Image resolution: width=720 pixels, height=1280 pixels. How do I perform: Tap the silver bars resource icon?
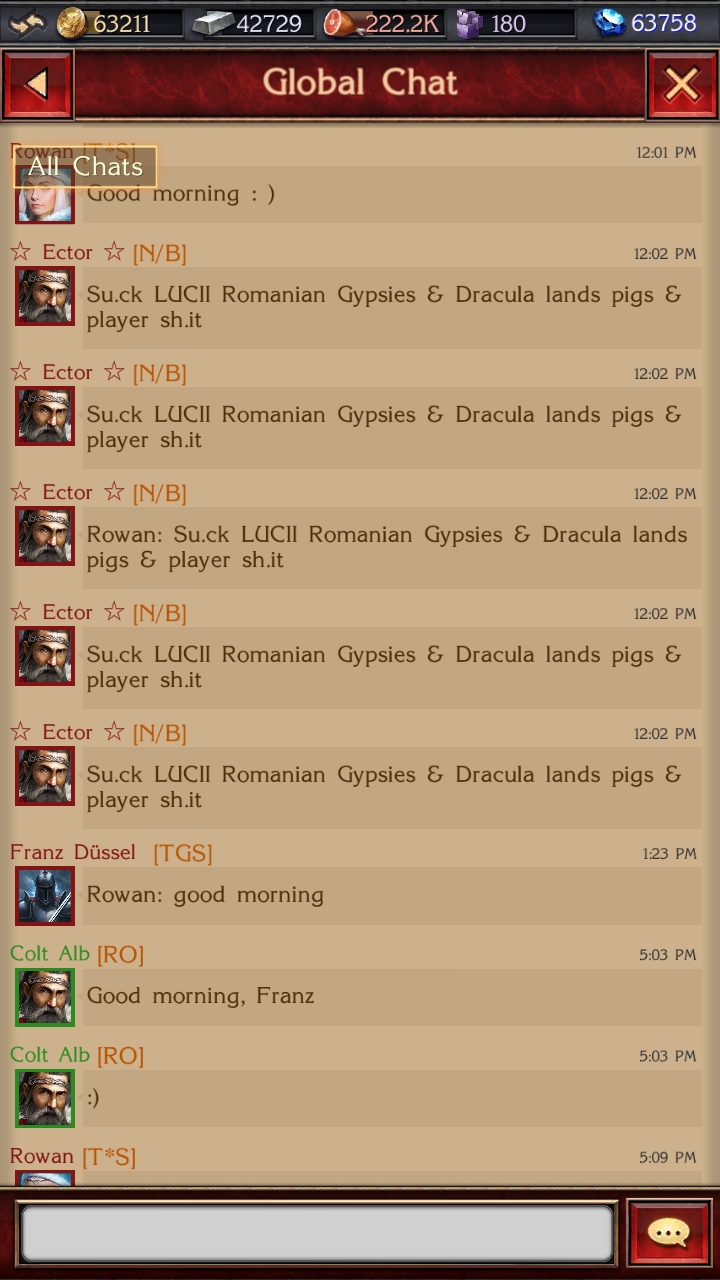click(x=212, y=23)
